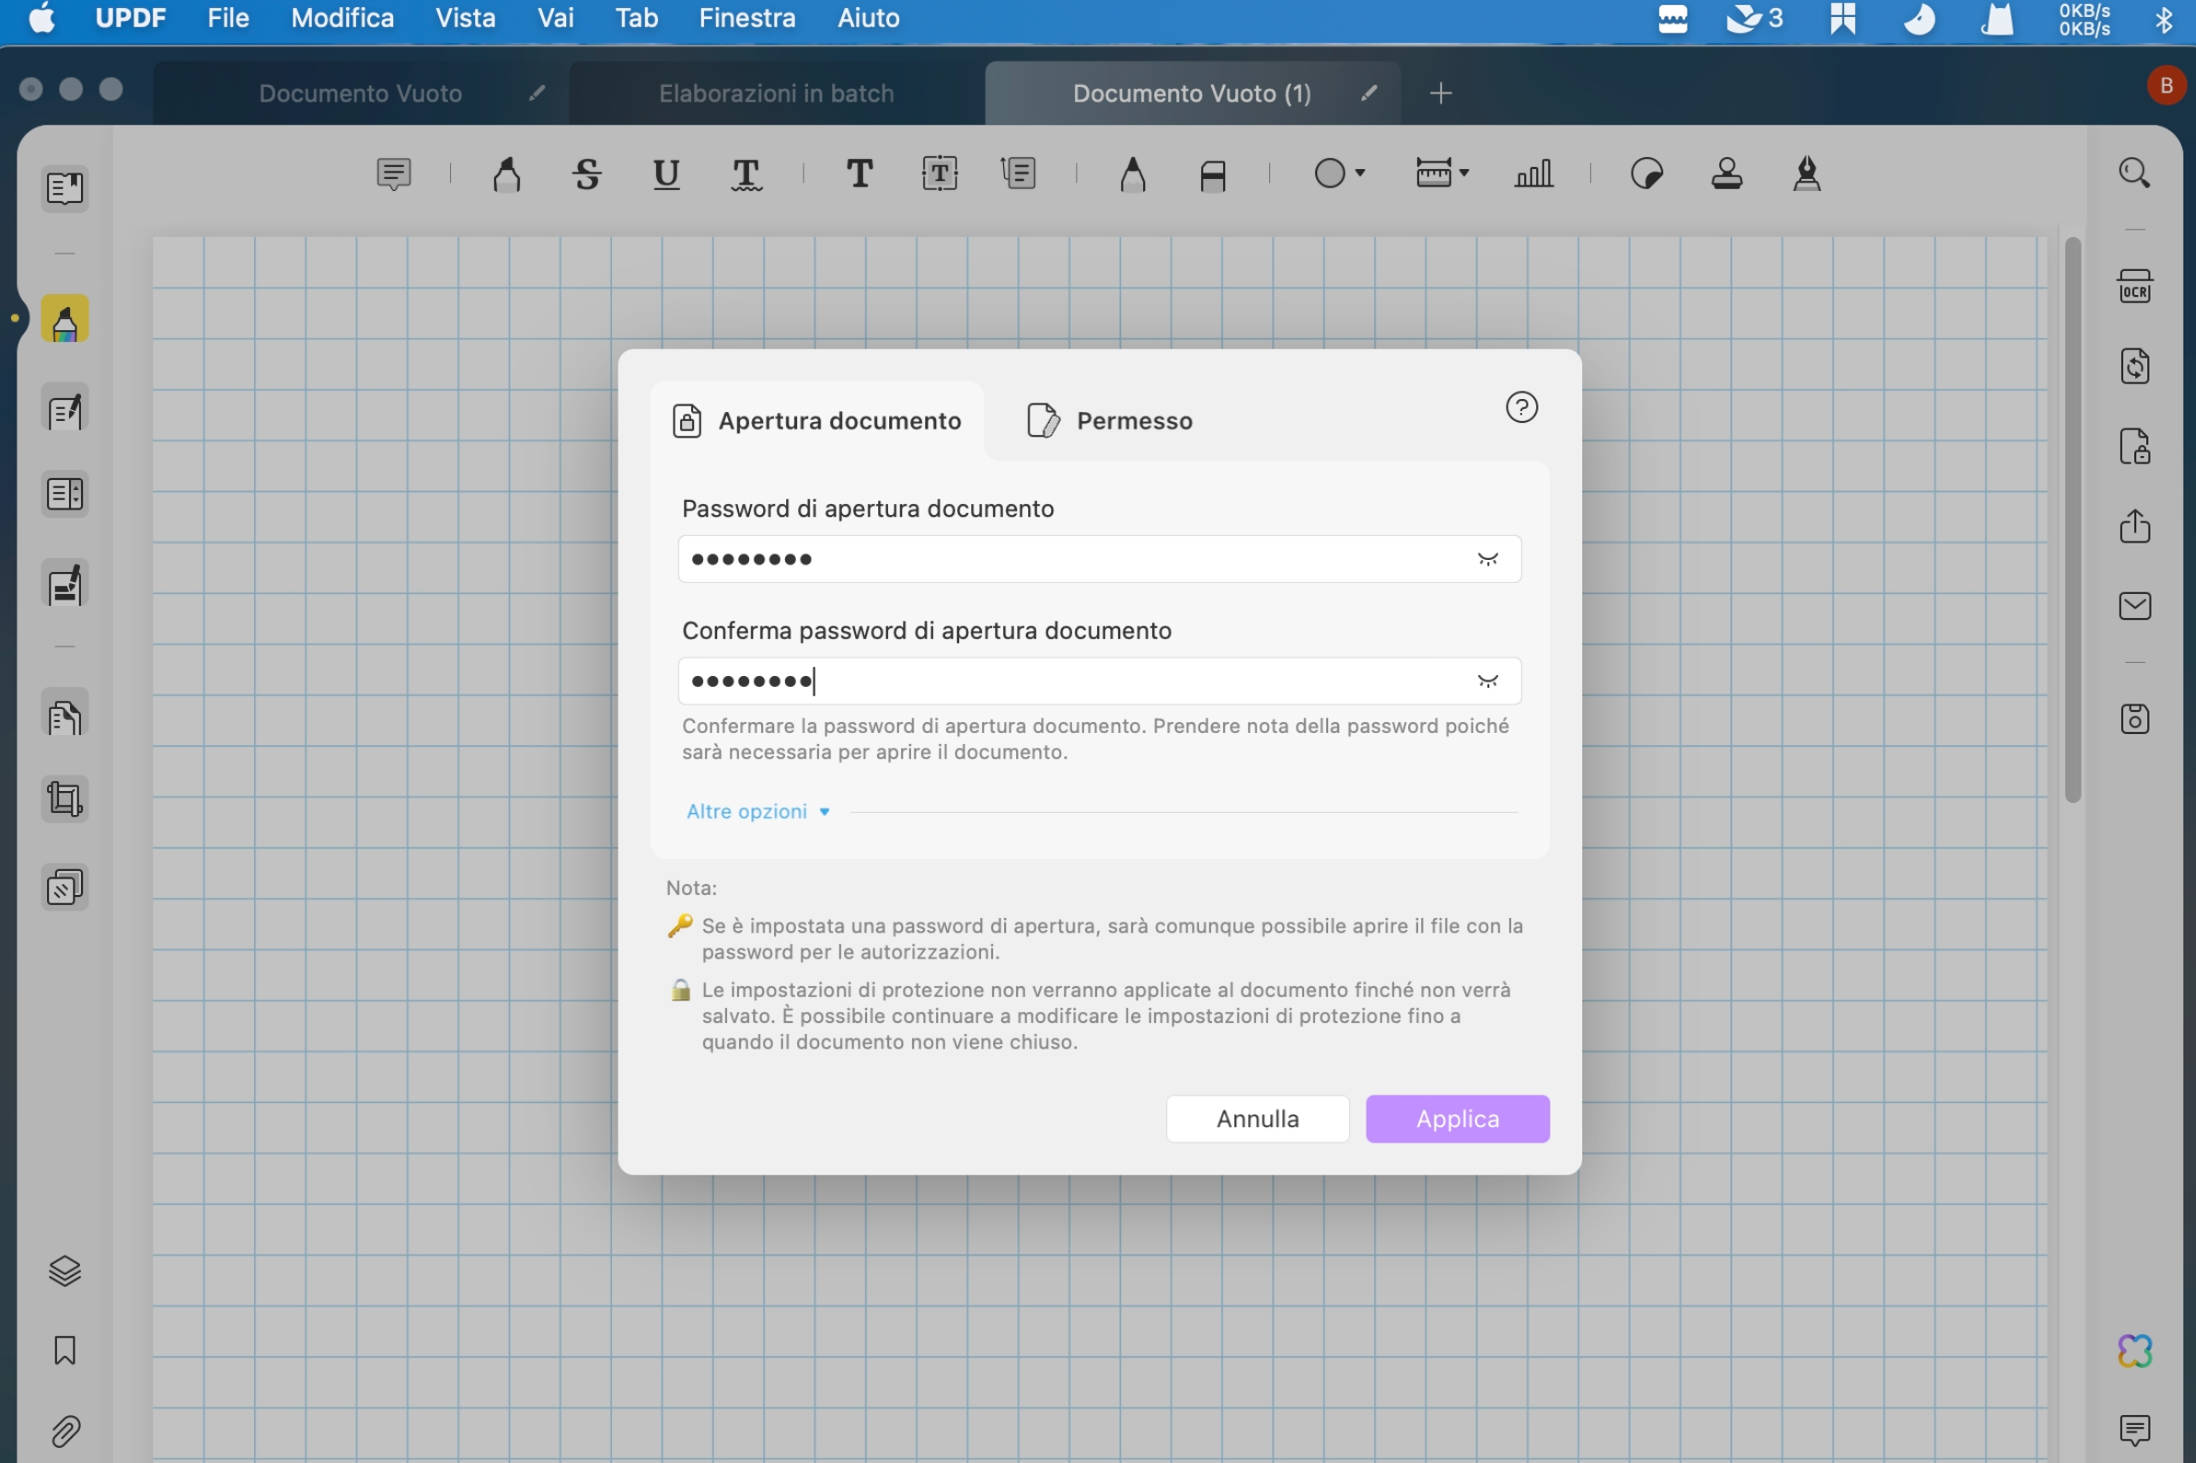Screen dimensions: 2196x1463
Task: Open the Bluetooth menu bar icon
Action: click(2163, 18)
